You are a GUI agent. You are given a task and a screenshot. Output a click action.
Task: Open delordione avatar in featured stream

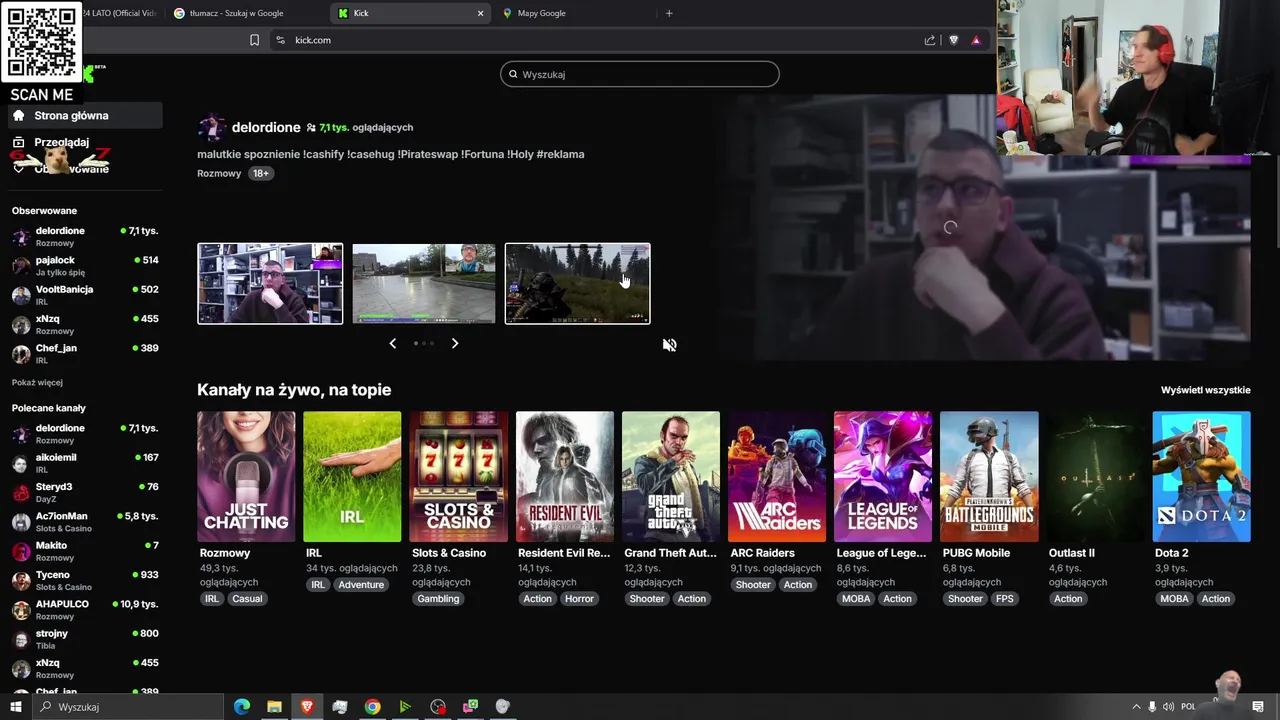(211, 127)
